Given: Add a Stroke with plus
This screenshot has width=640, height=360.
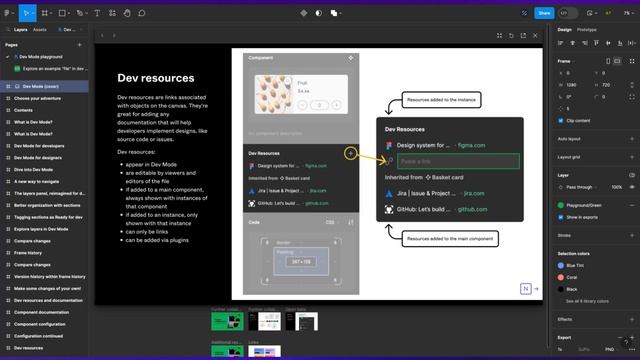Looking at the screenshot, I should [632, 236].
